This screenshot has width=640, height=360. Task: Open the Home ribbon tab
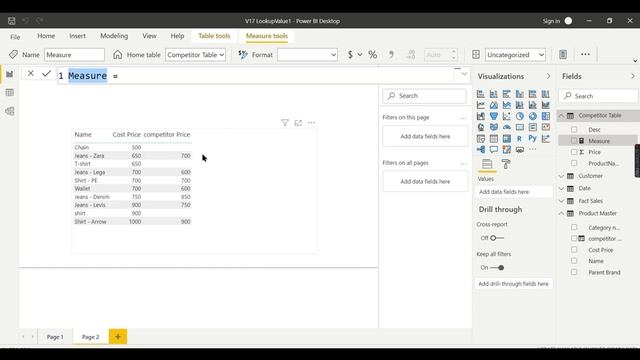(x=46, y=36)
